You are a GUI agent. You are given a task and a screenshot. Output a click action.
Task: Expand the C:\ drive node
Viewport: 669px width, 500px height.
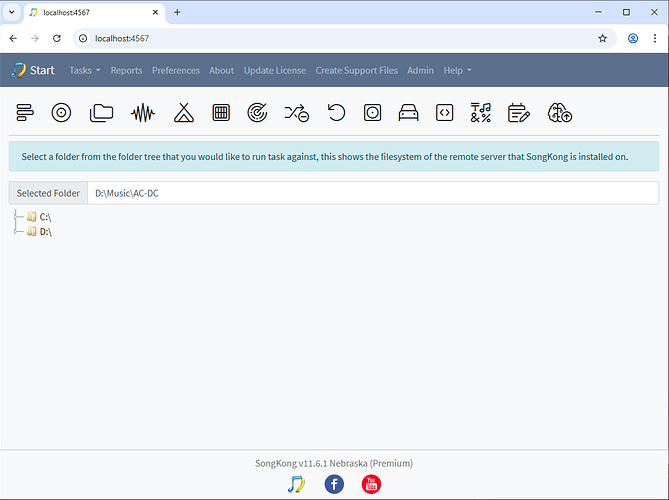(x=16, y=217)
